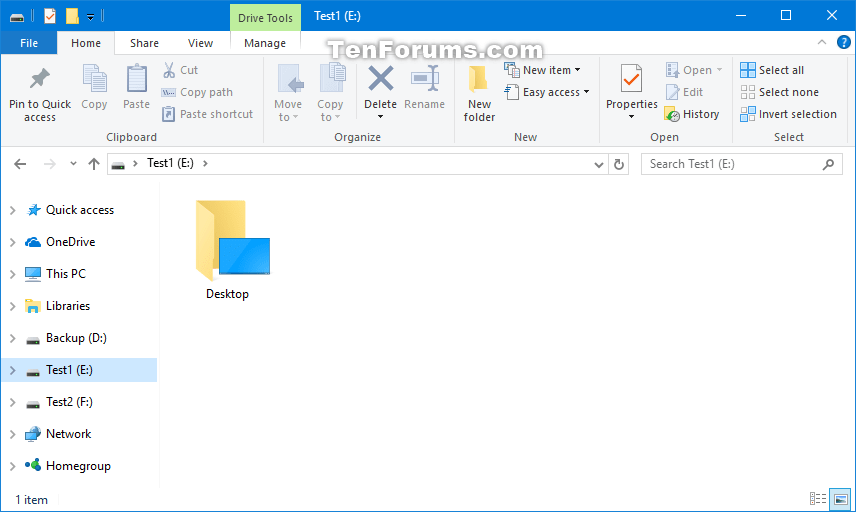856x512 pixels.
Task: Click the Cut scissors icon
Action: point(169,70)
